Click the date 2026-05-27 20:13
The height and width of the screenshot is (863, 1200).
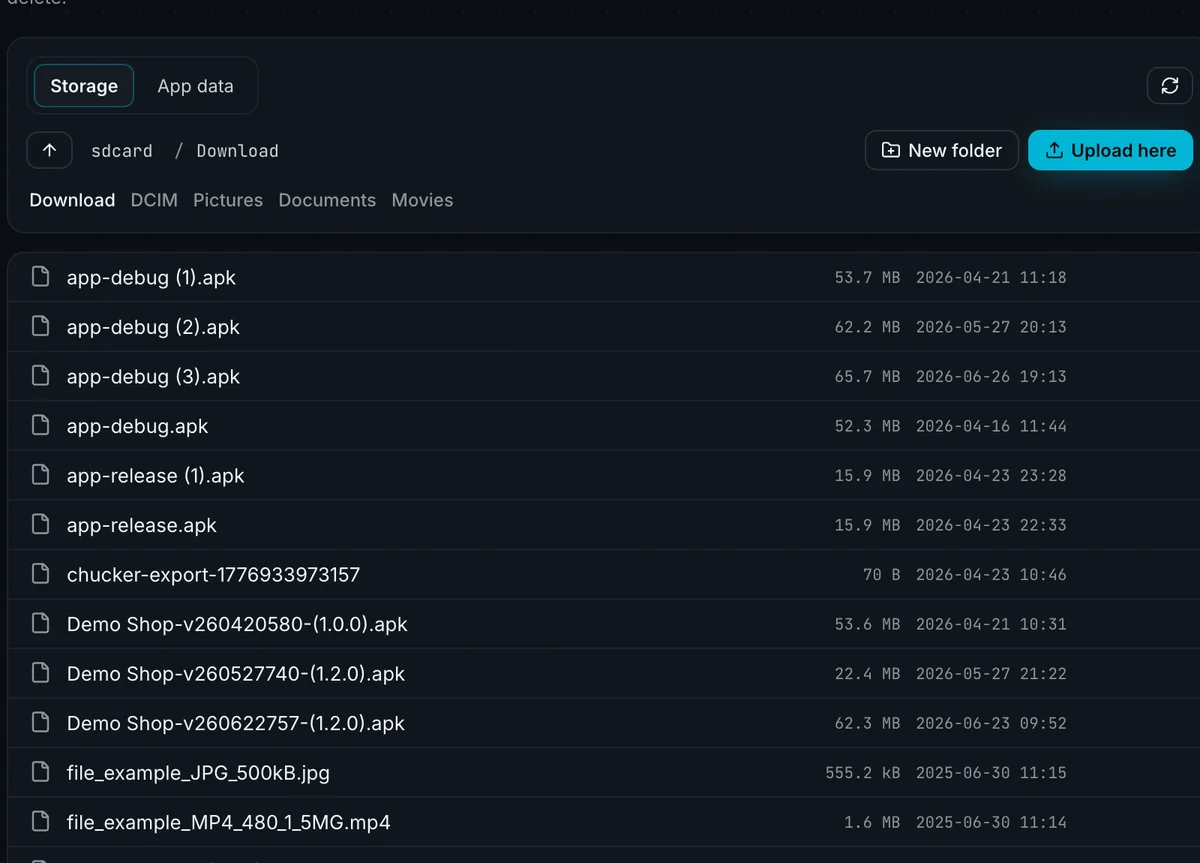[x=991, y=327]
